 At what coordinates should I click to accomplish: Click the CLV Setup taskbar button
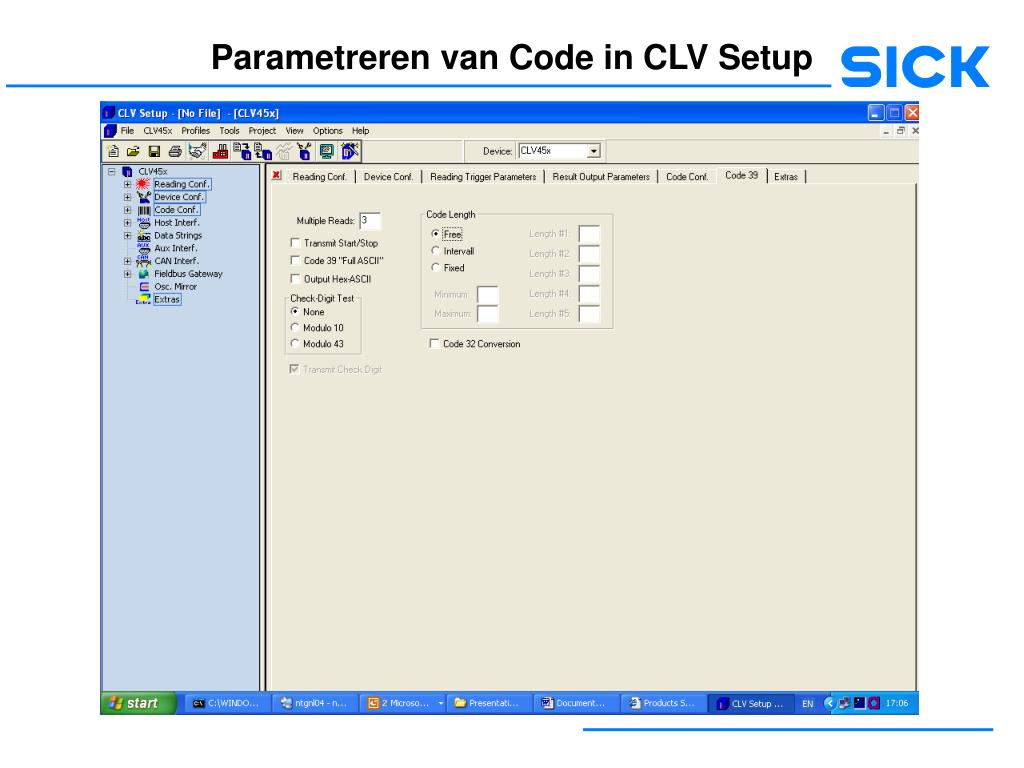751,703
